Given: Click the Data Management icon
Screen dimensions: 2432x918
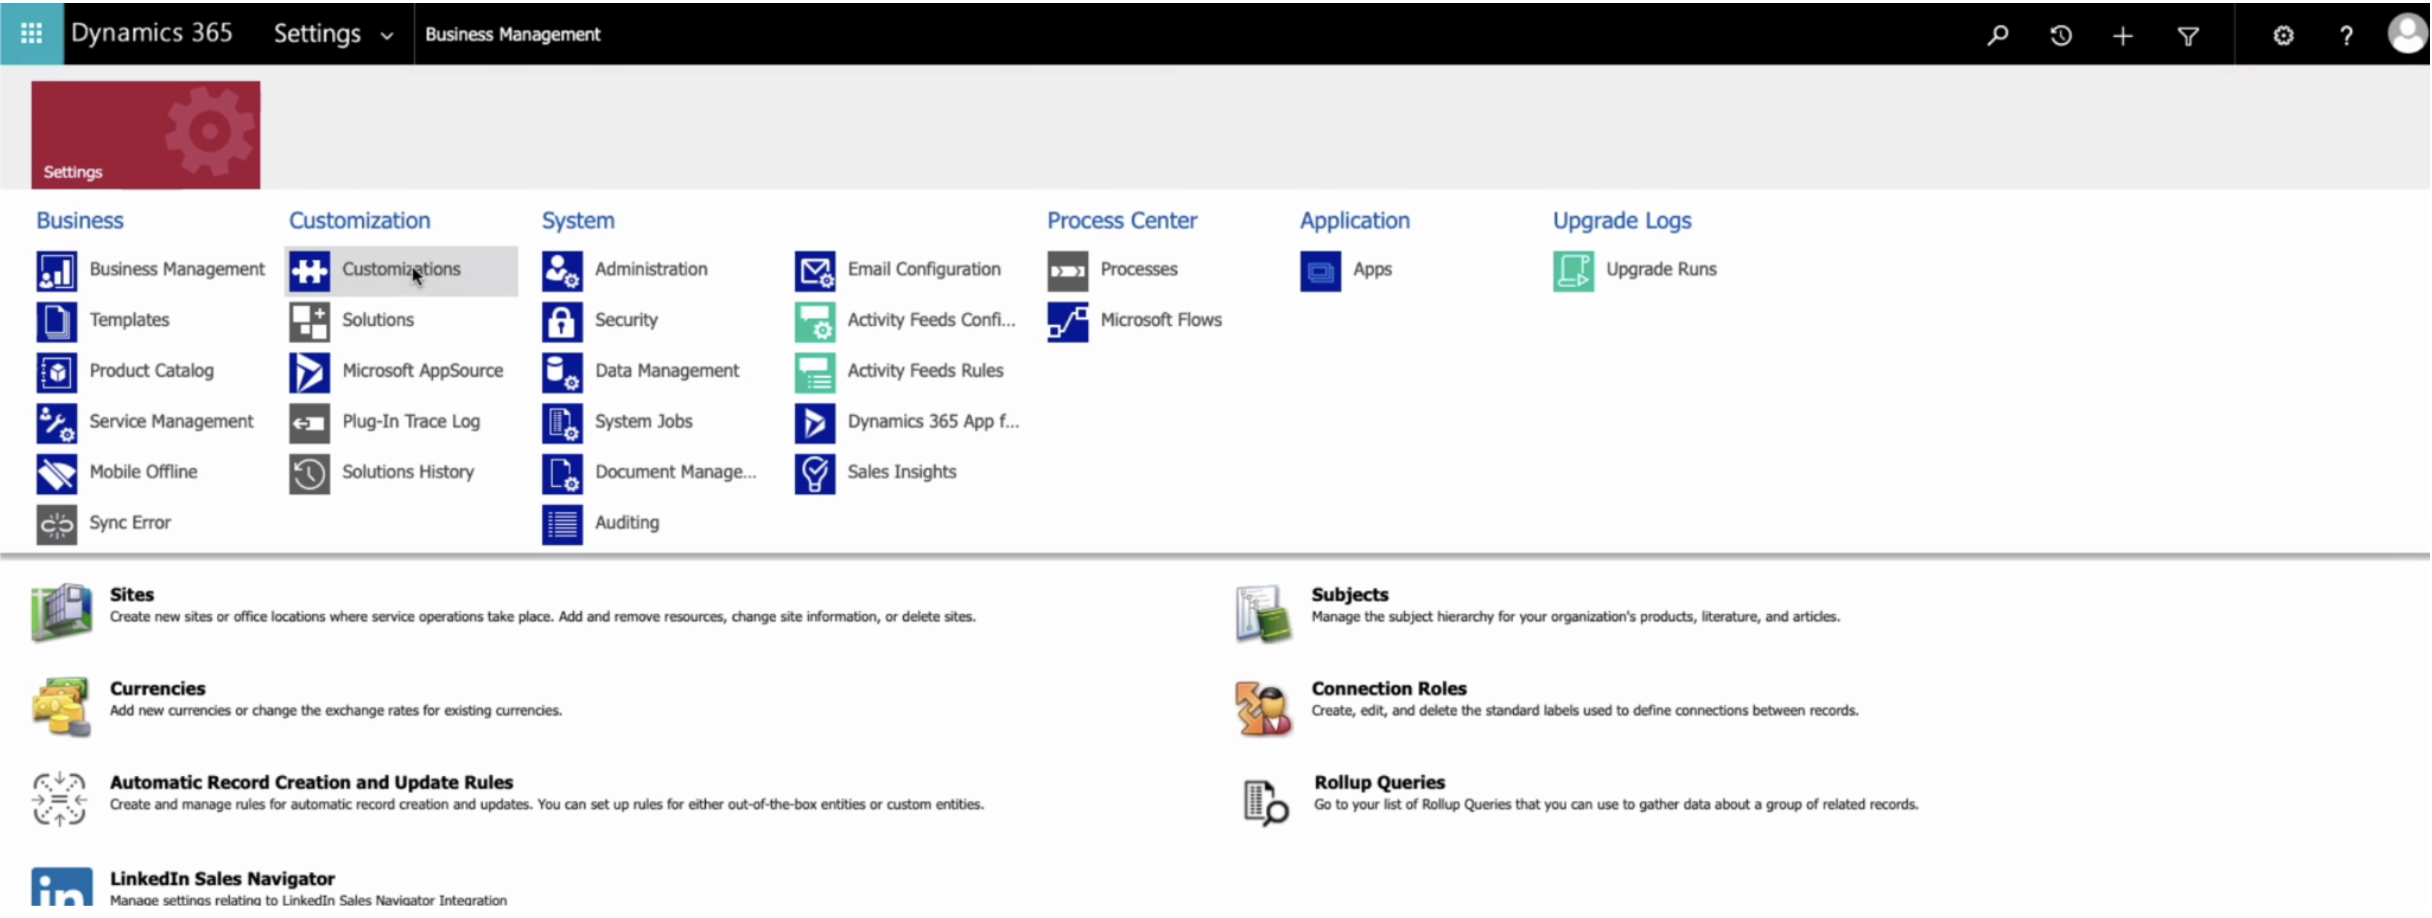Looking at the screenshot, I should click(x=562, y=372).
